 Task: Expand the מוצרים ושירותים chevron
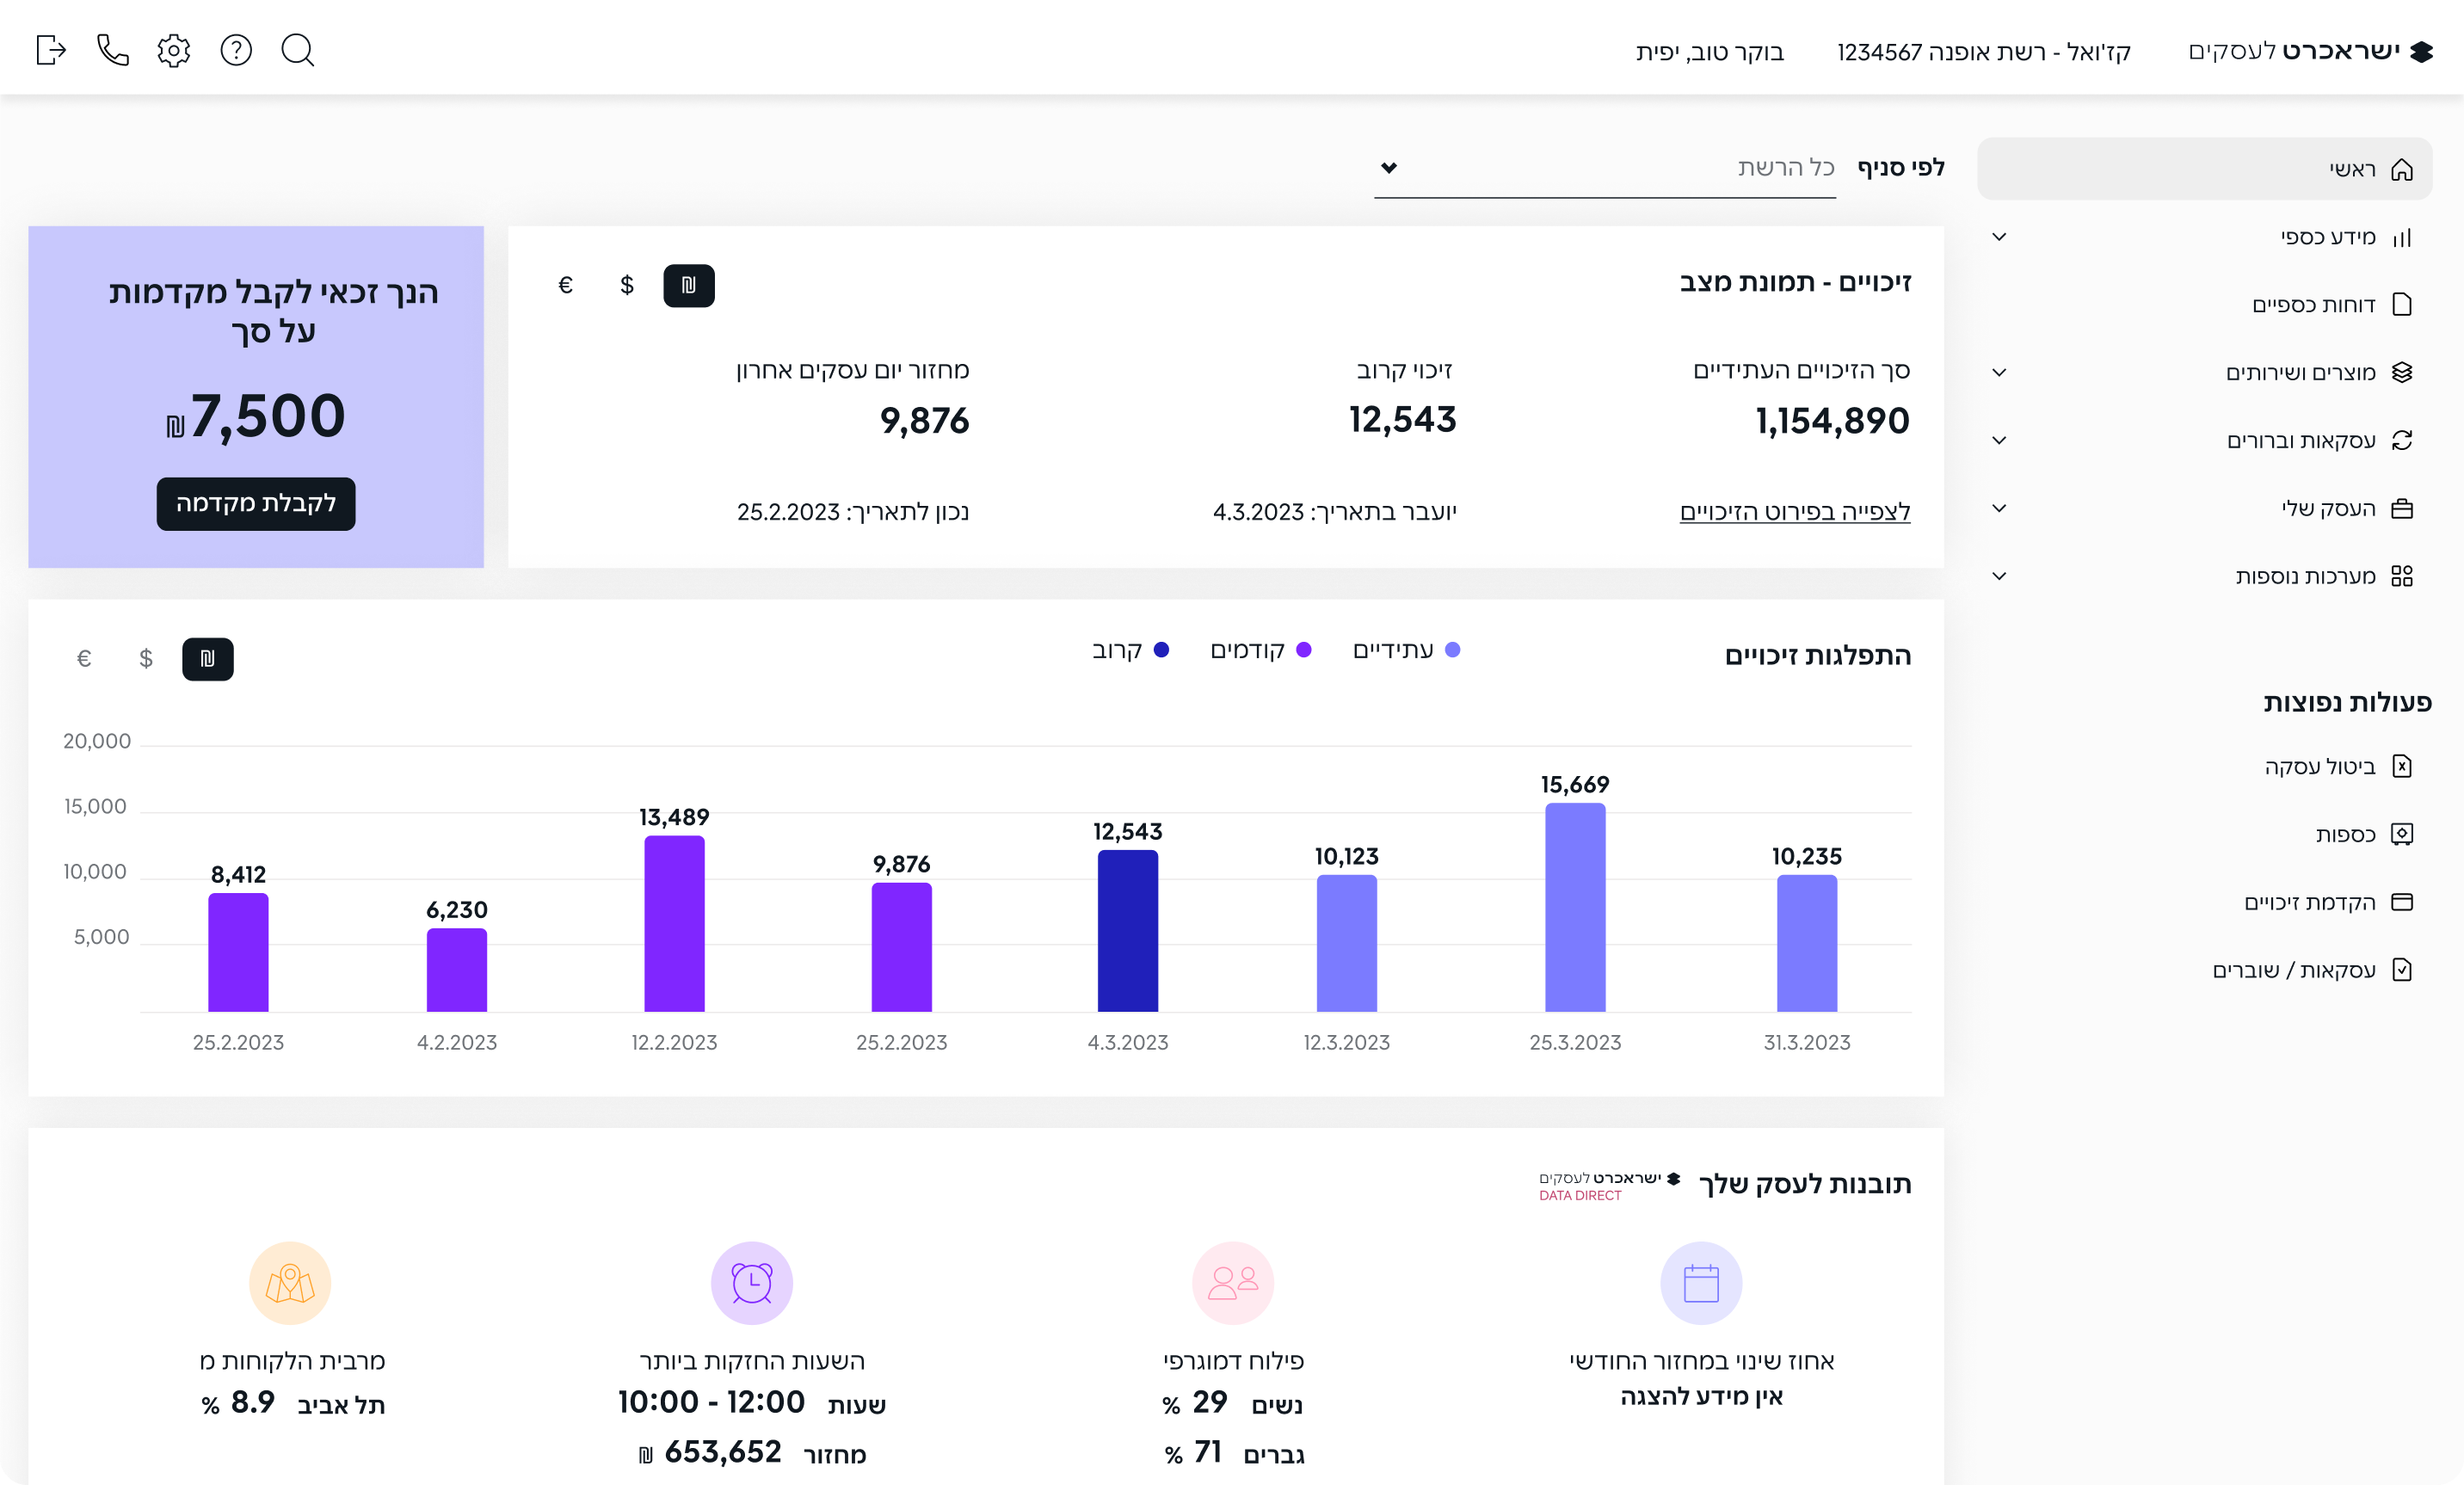click(1999, 373)
